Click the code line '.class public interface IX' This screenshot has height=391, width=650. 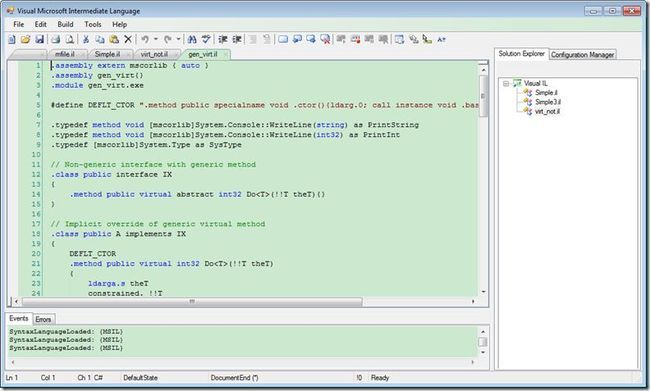111,175
